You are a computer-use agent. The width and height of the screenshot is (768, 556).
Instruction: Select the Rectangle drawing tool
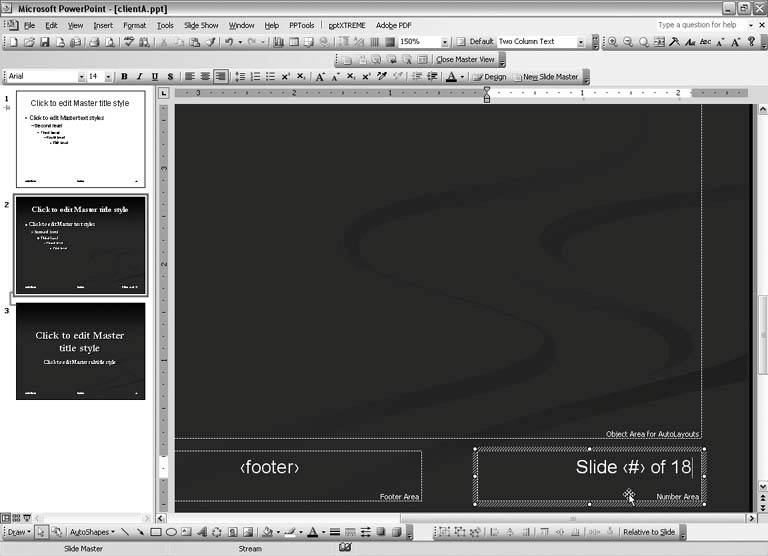coord(156,532)
